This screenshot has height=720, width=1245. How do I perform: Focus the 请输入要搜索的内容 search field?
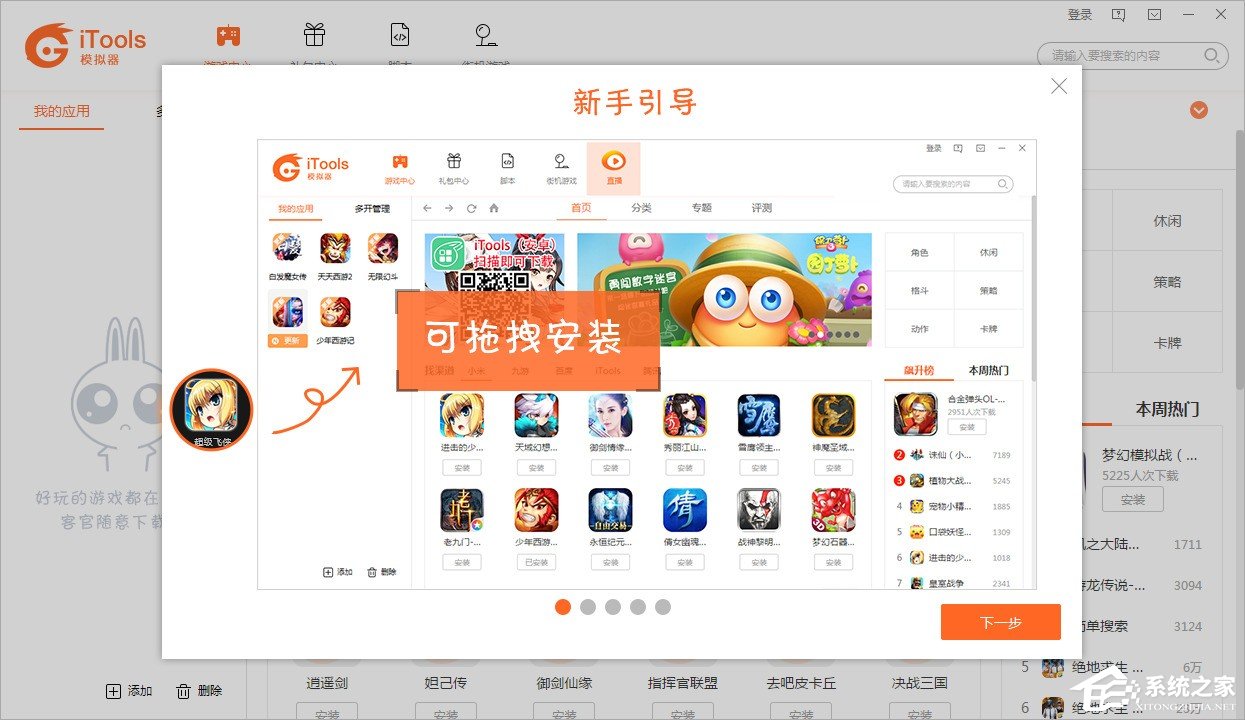pos(1132,56)
